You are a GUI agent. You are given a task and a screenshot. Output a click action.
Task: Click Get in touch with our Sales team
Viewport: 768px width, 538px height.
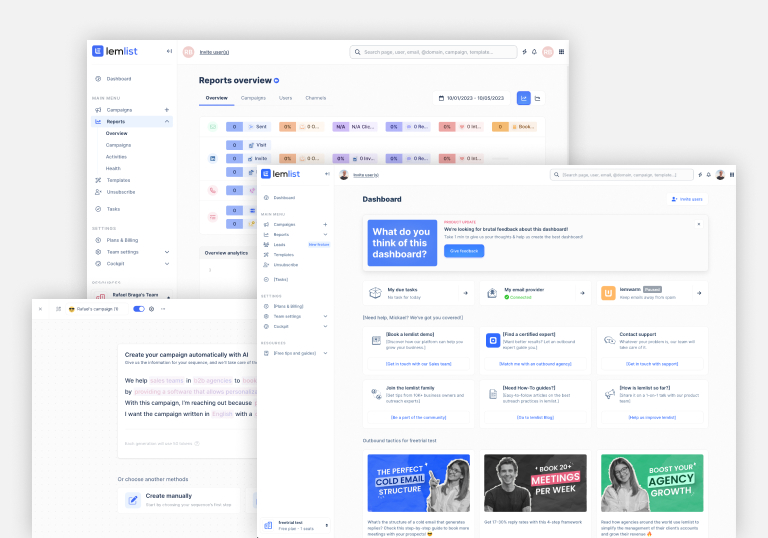click(x=419, y=364)
